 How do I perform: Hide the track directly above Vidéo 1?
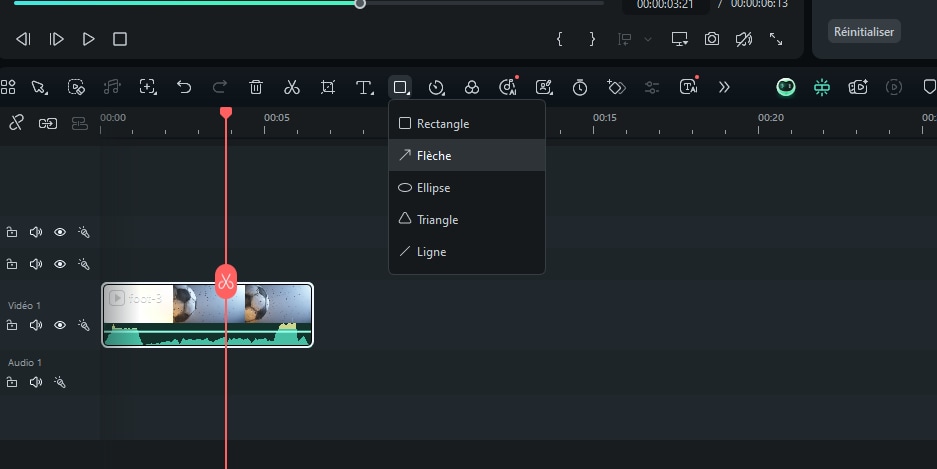(60, 264)
